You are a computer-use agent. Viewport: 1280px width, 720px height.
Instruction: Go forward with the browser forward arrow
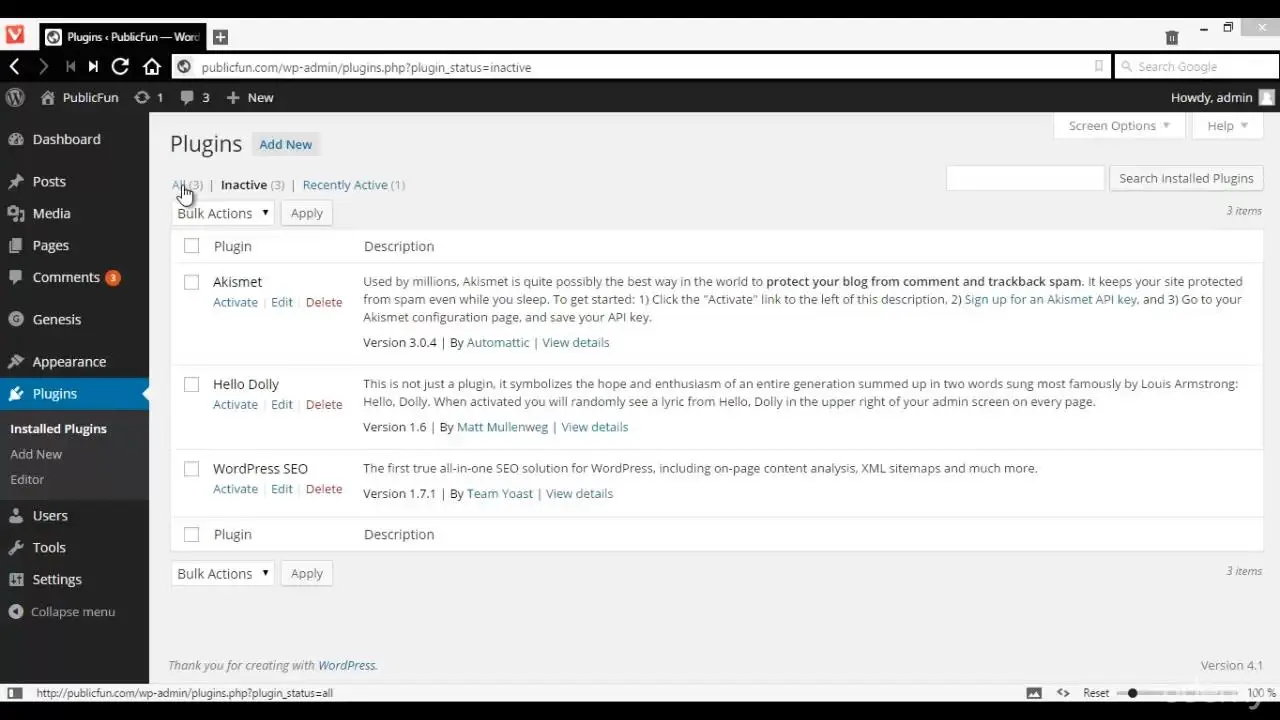tap(43, 67)
